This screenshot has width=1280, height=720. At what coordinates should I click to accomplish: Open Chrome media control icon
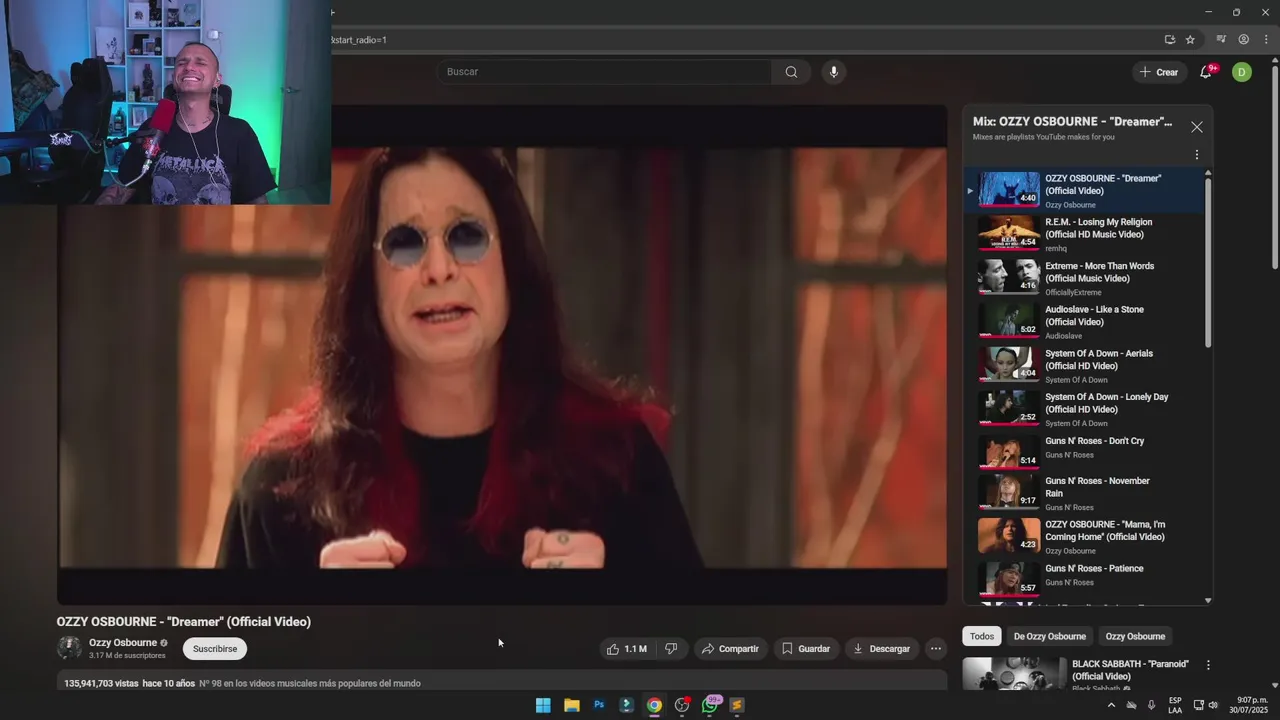tap(1221, 40)
